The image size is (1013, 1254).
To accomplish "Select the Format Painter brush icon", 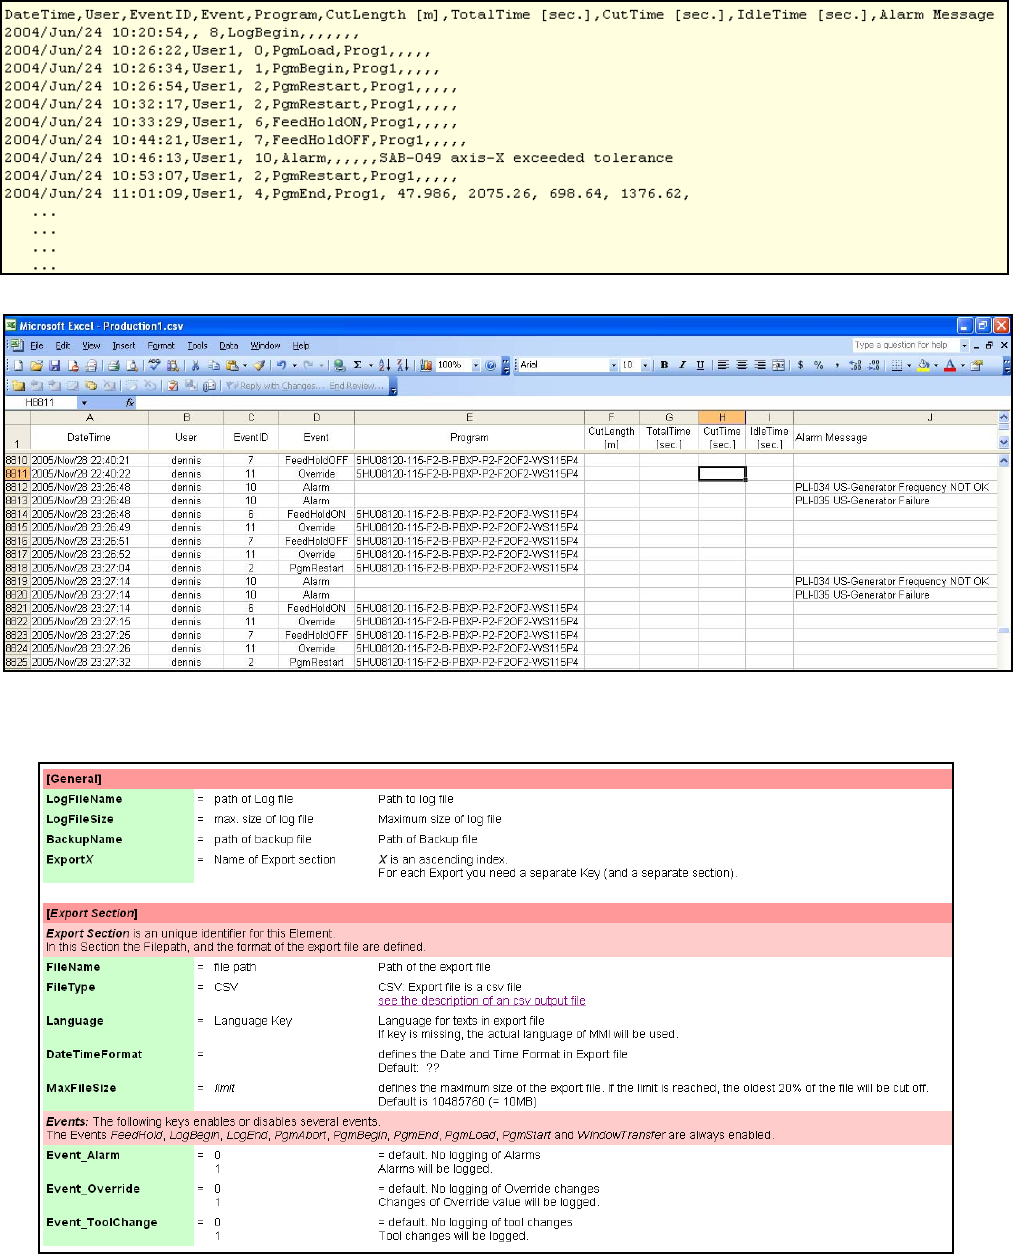I will [260, 365].
